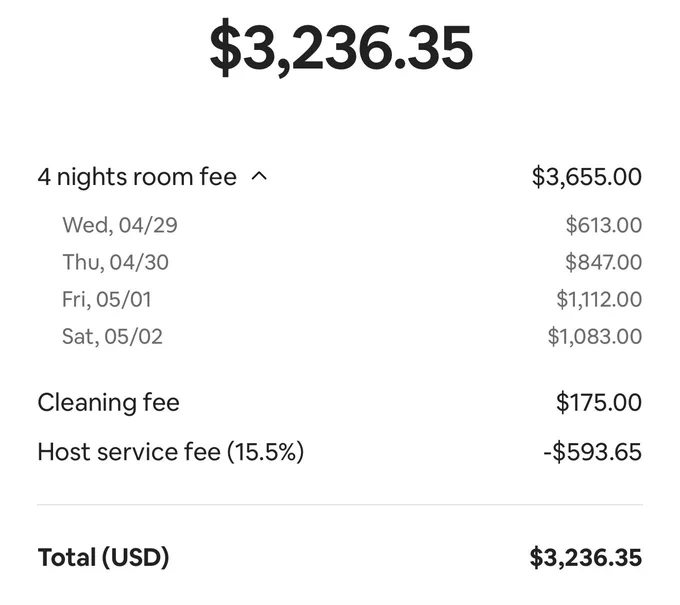Click the Wed, 04/29 night row
The image size is (680, 605).
click(340, 225)
